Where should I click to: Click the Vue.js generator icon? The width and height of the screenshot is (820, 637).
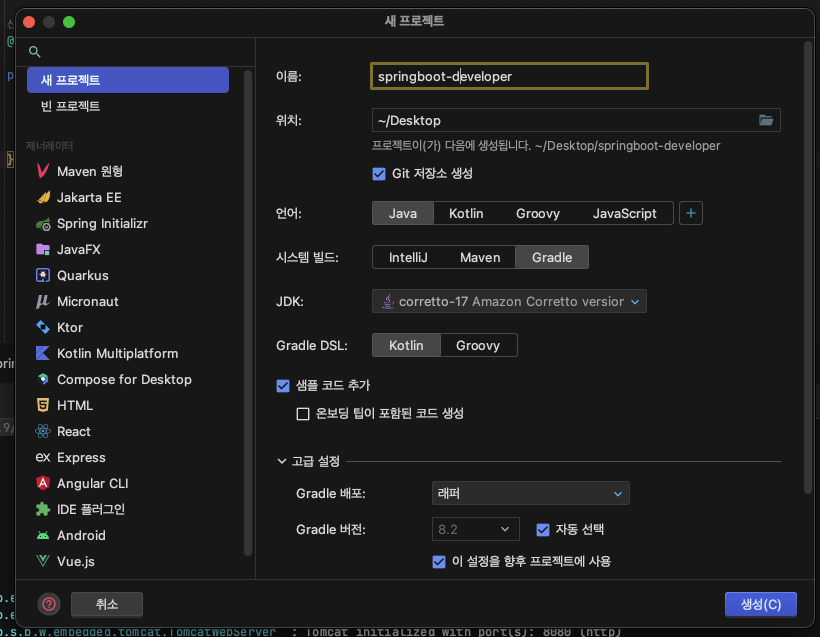coord(43,561)
